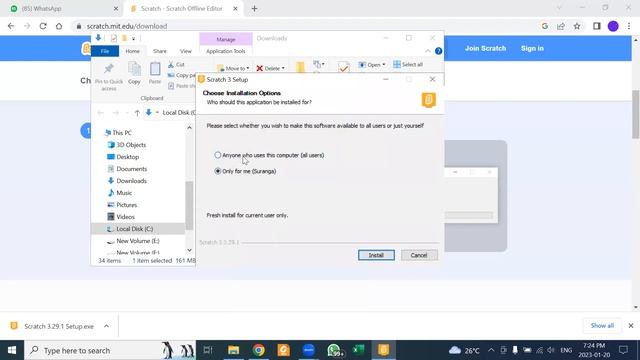
Task: Open Chrome three-dot menu
Action: [629, 26]
